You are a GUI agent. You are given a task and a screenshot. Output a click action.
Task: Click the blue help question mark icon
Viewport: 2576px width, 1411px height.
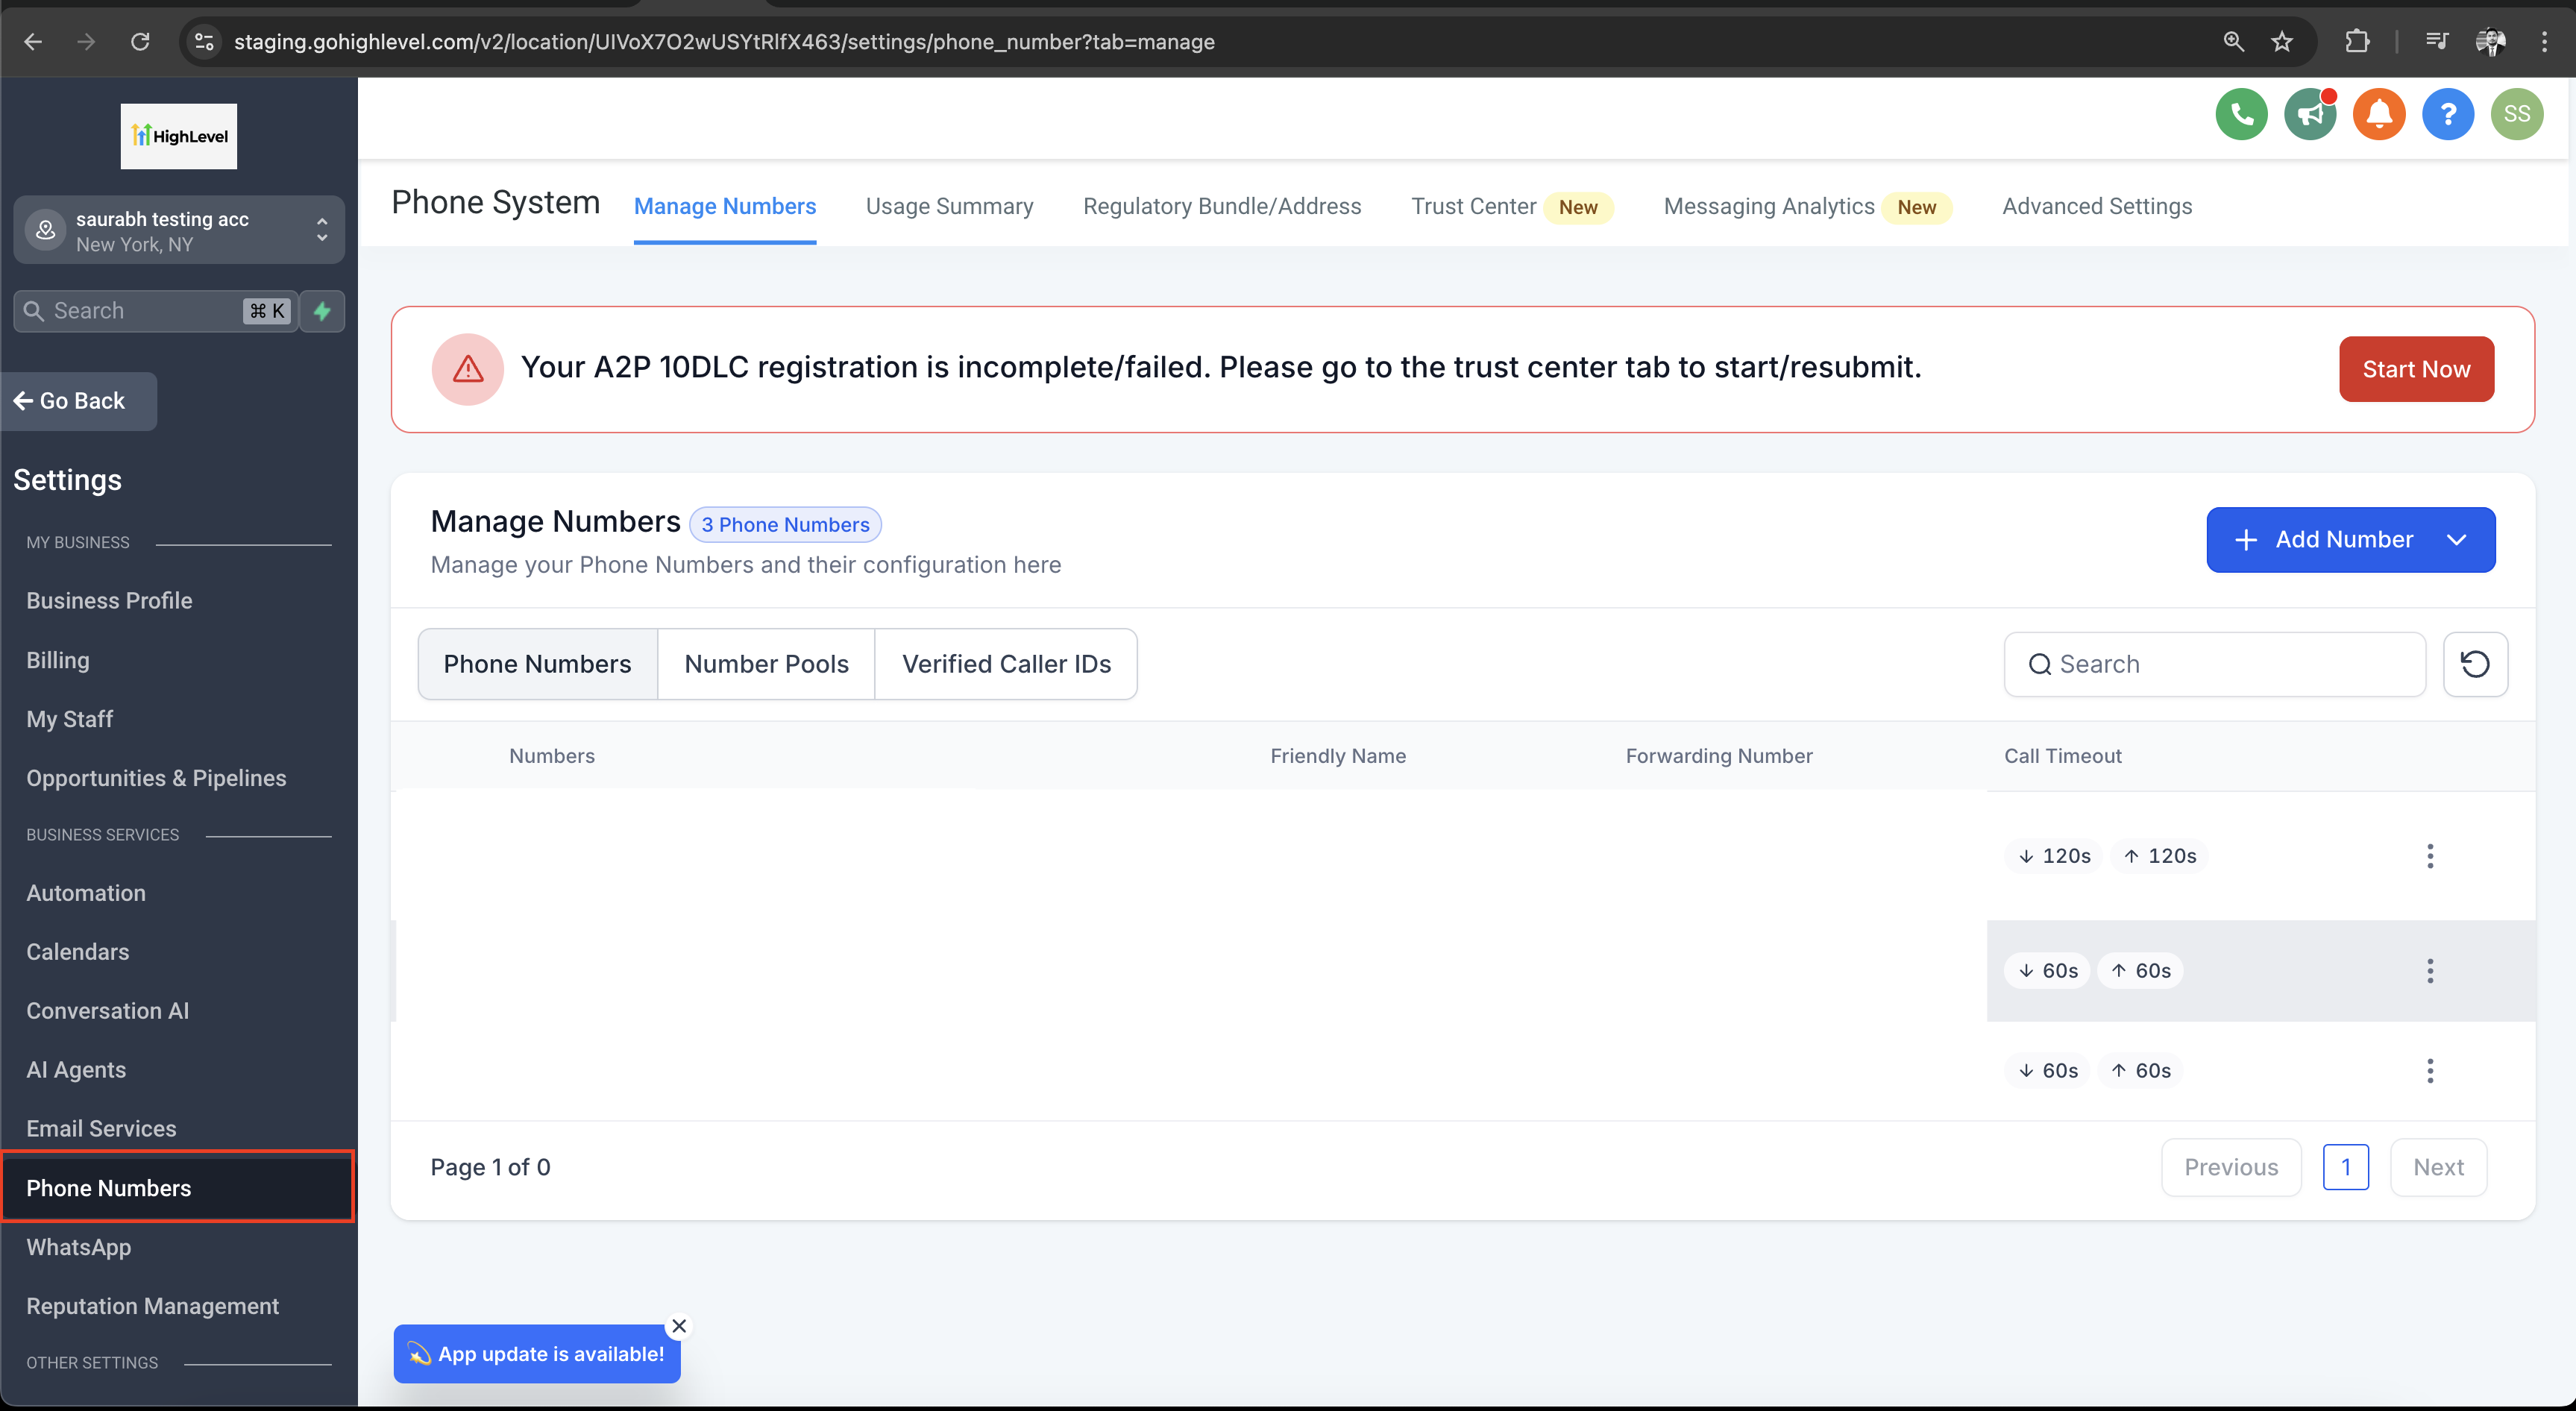[x=2448, y=114]
